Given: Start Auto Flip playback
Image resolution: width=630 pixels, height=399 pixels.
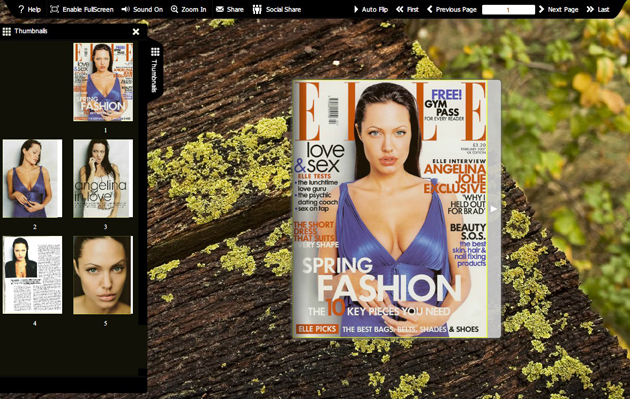Looking at the screenshot, I should (x=356, y=9).
